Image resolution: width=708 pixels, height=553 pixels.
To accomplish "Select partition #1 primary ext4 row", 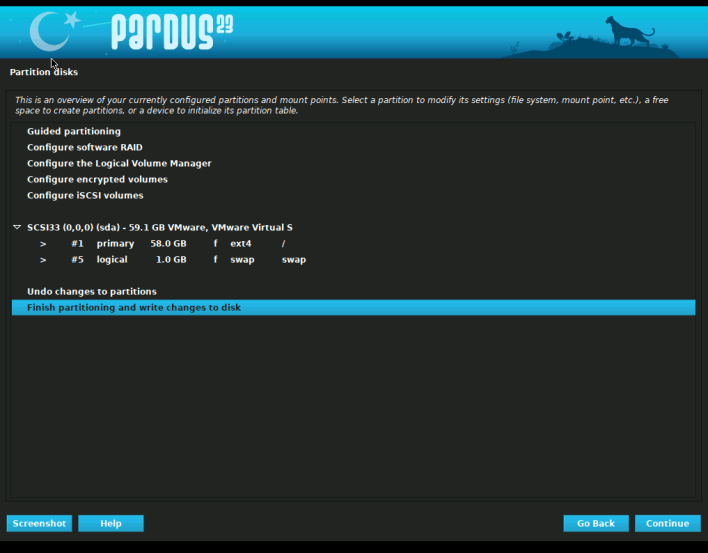I will (x=353, y=244).
